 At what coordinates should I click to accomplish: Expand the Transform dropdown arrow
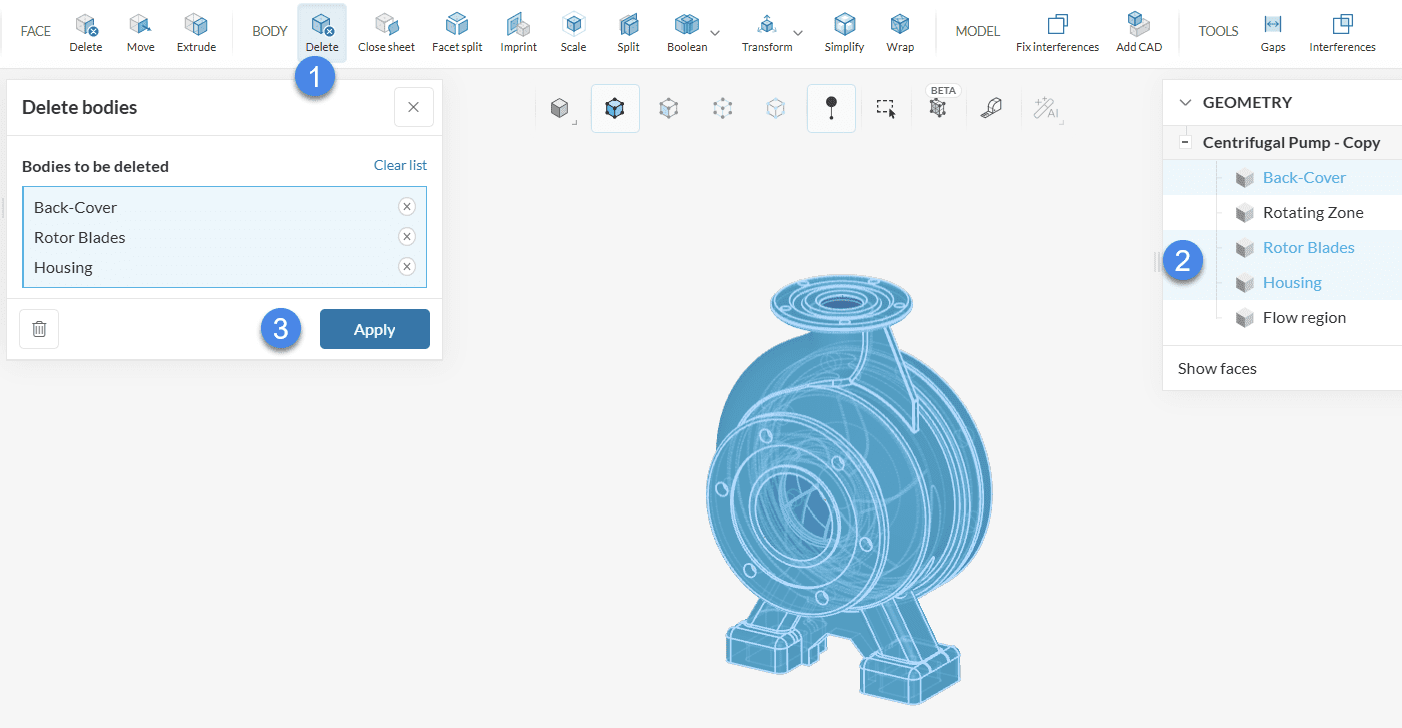(x=798, y=32)
